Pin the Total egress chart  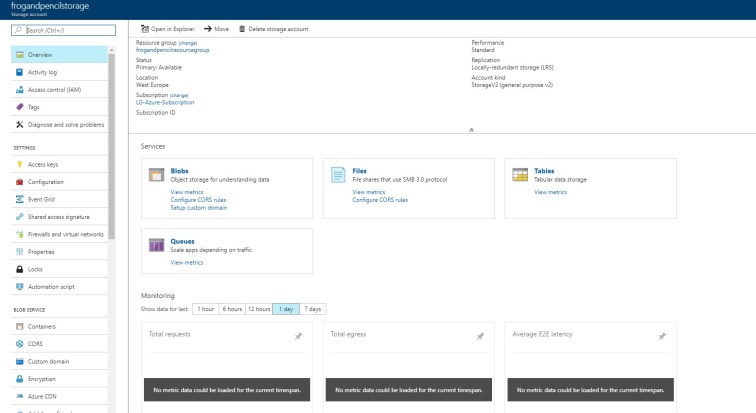(480, 337)
